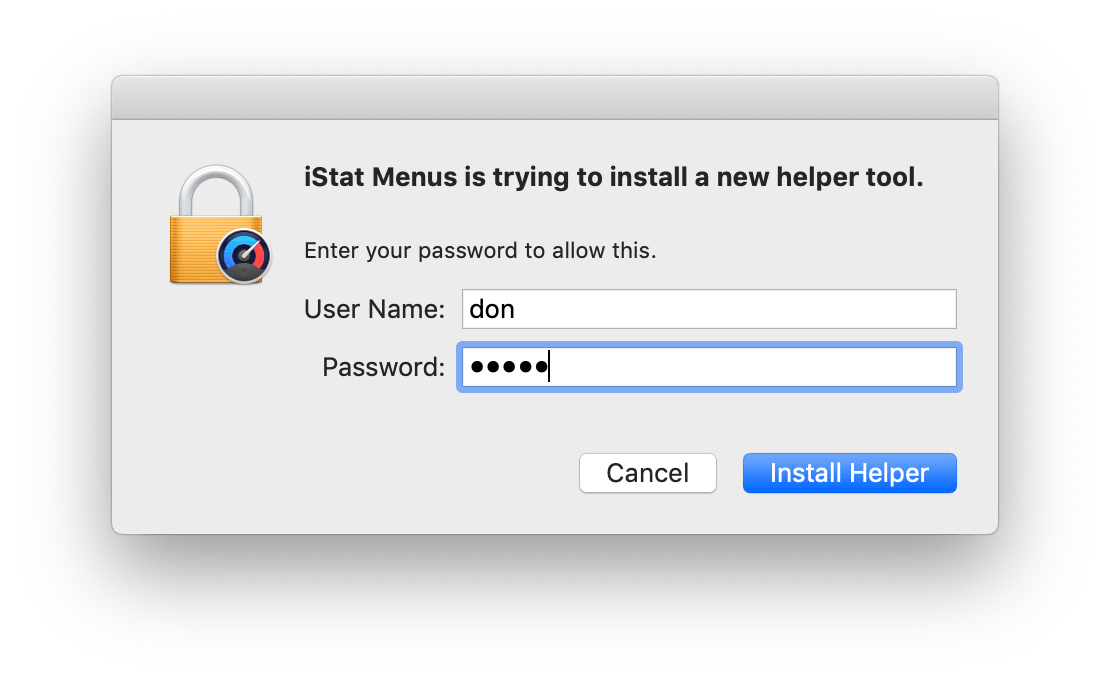This screenshot has height=682, width=1110.
Task: Click the bold helper tool heading
Action: click(614, 177)
